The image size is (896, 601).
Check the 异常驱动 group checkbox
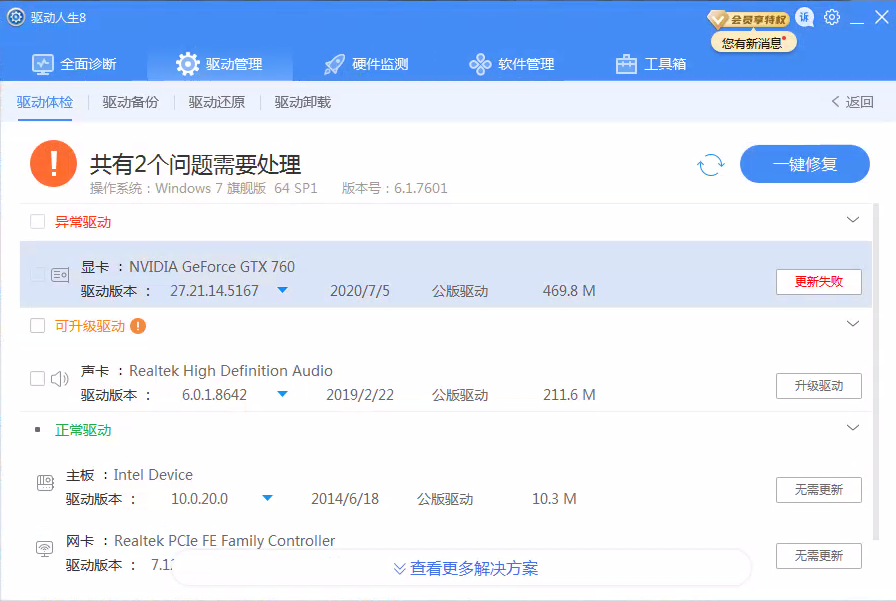coord(38,222)
